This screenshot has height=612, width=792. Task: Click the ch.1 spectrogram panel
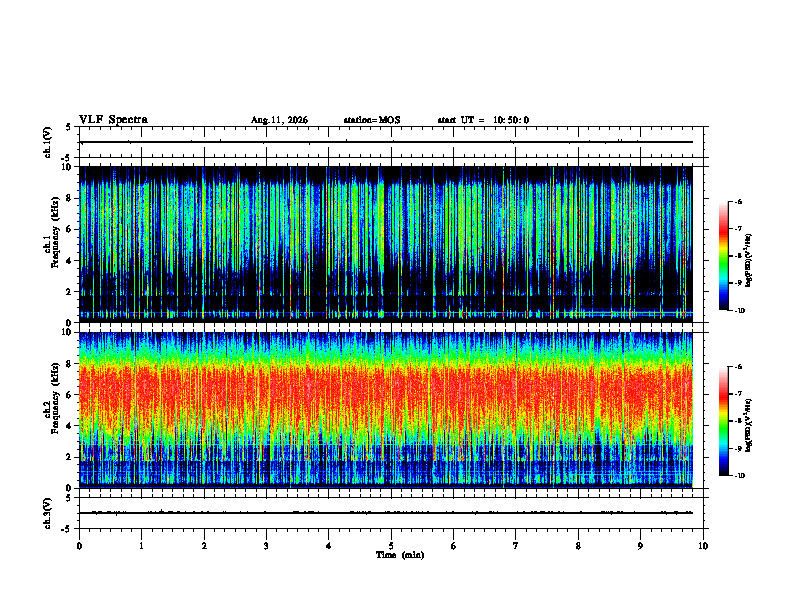tap(386, 244)
